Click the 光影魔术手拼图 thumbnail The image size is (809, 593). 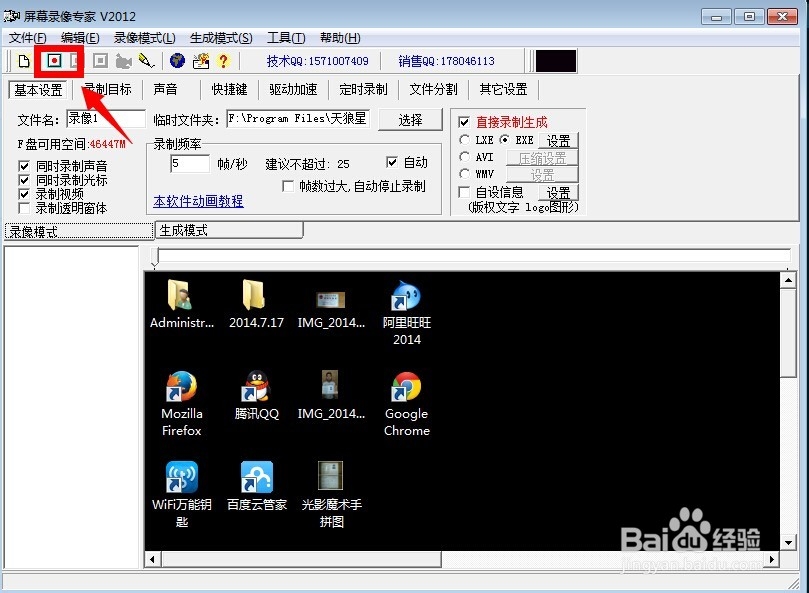pyautogui.click(x=331, y=475)
